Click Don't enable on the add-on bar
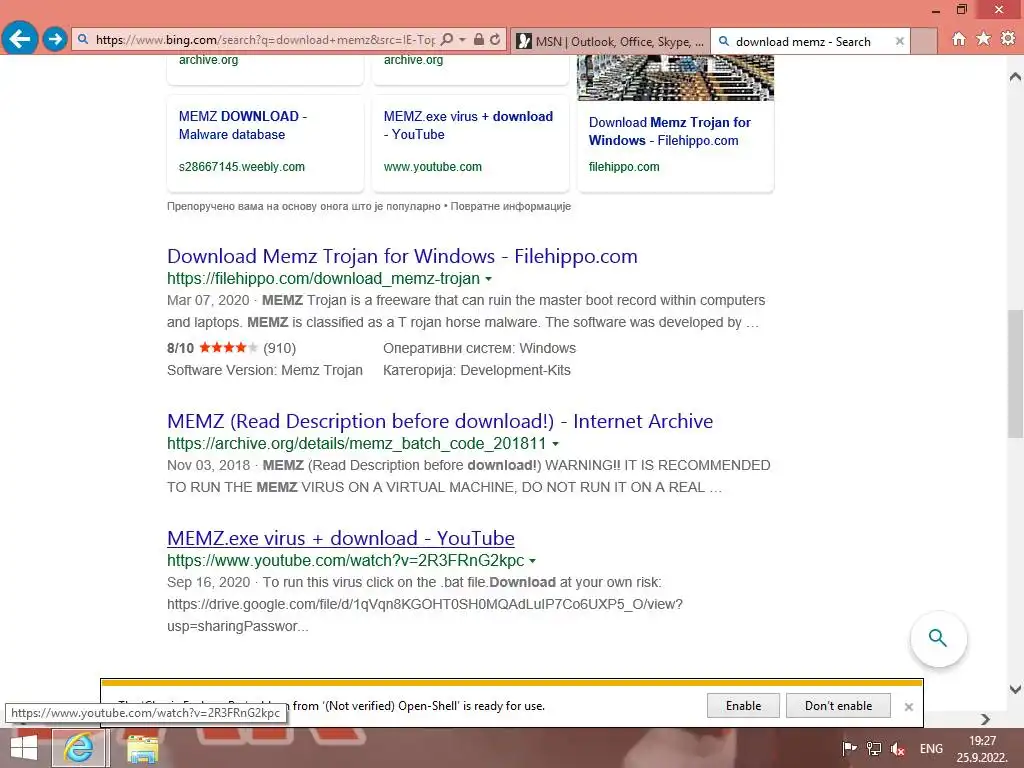 tap(839, 705)
